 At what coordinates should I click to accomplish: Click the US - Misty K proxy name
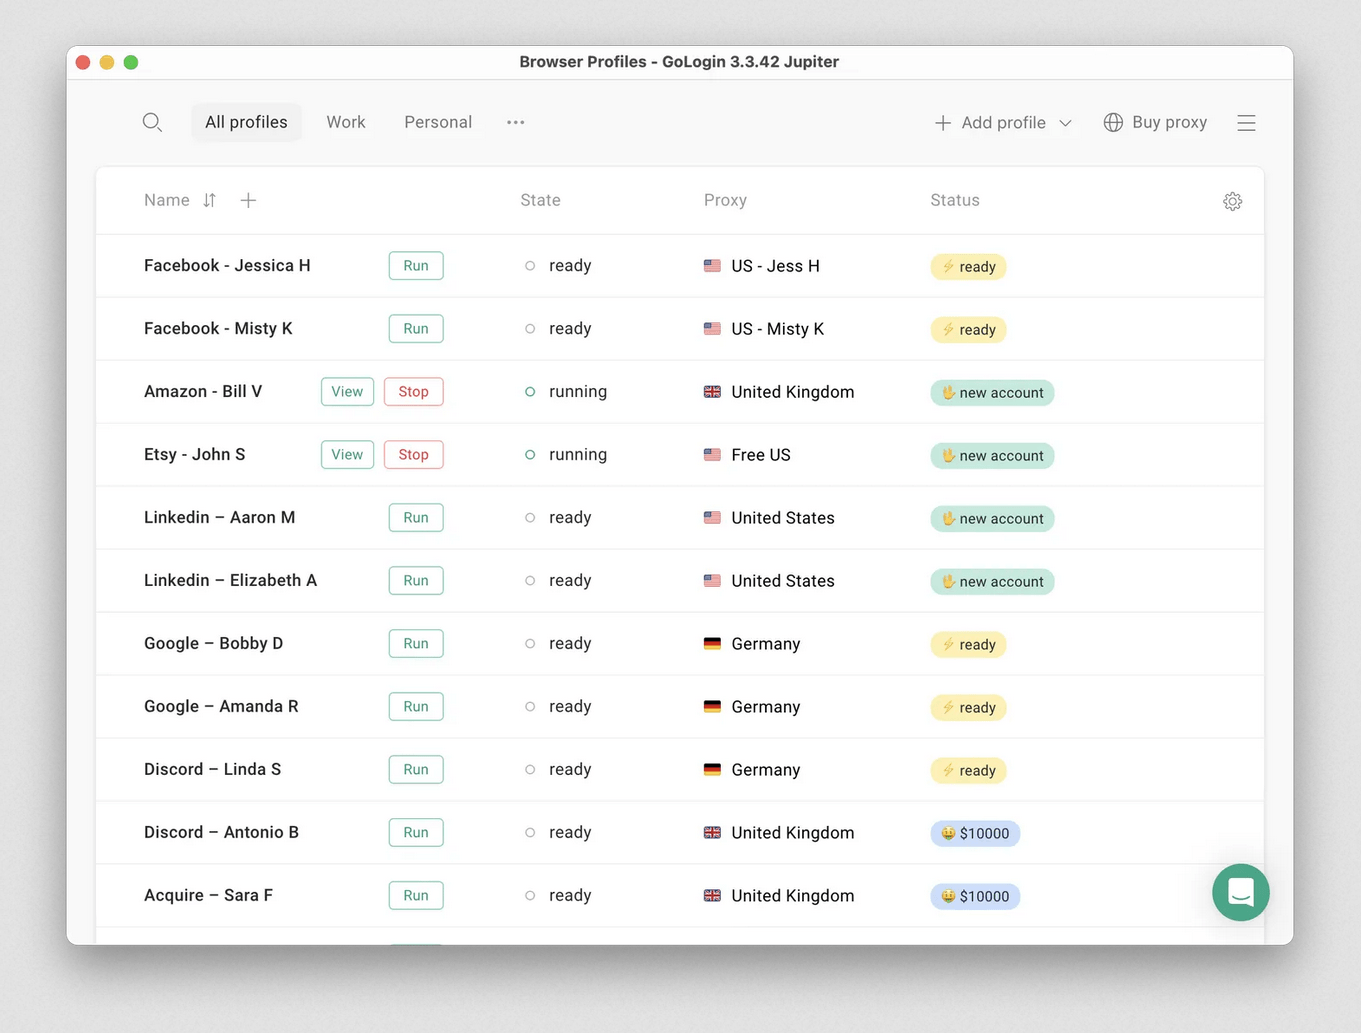point(777,329)
